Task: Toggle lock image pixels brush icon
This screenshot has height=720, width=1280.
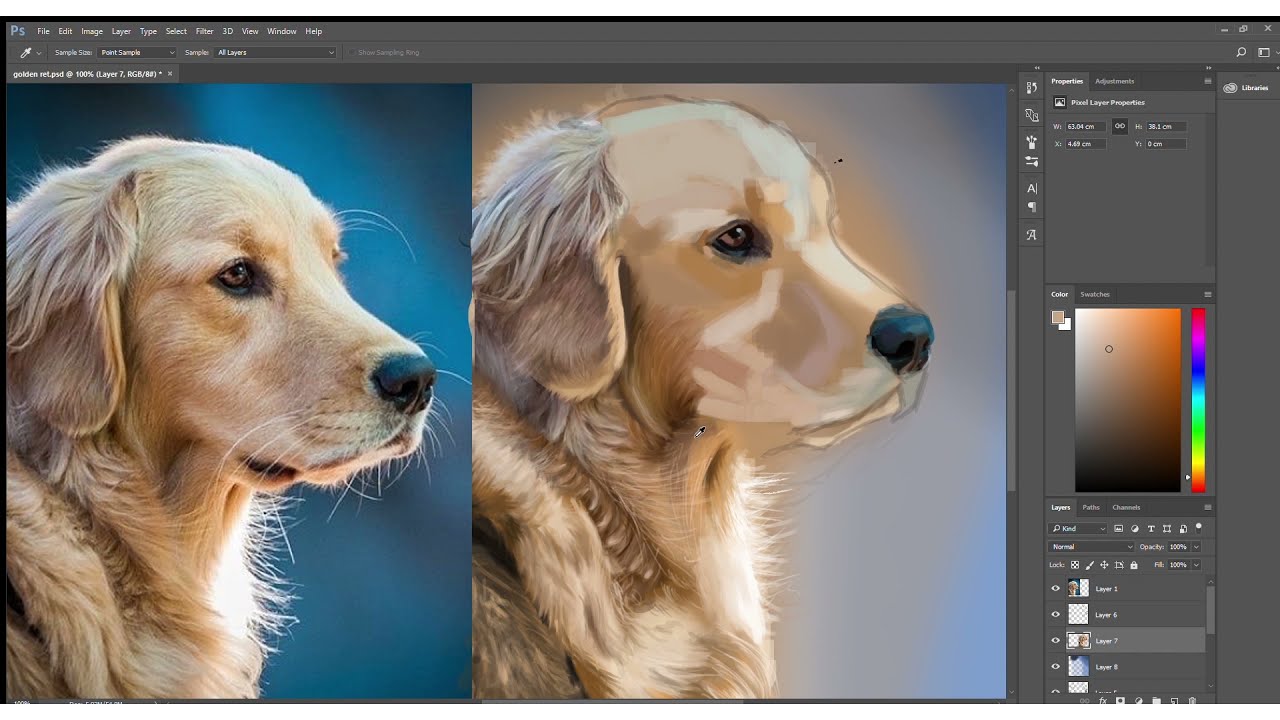Action: pos(1090,565)
